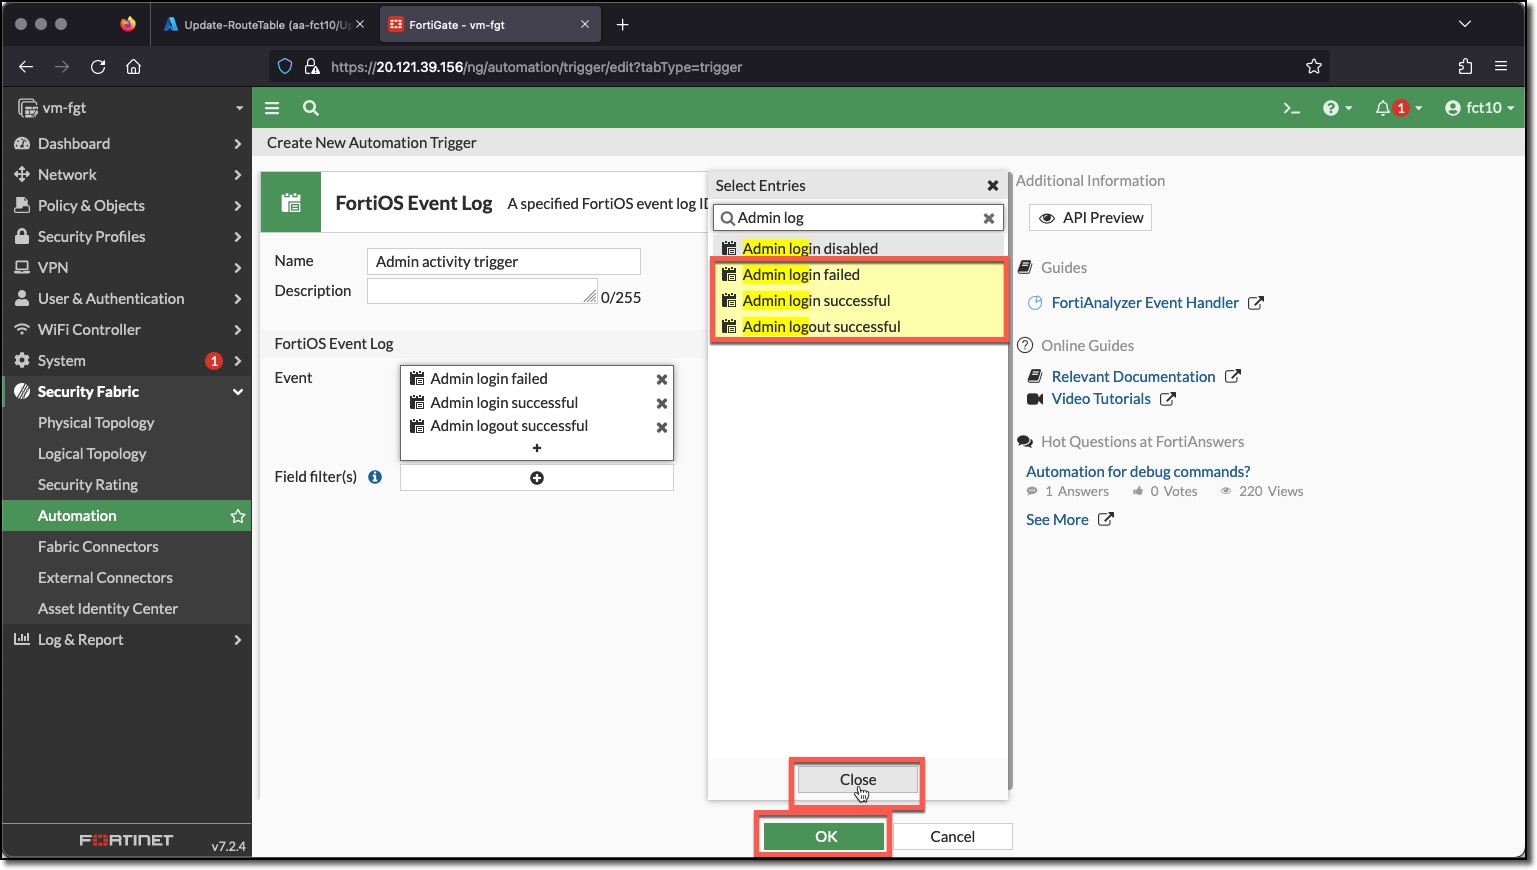This screenshot has height=870, width=1537.
Task: Open Firefox application menu
Action: (x=1501, y=67)
